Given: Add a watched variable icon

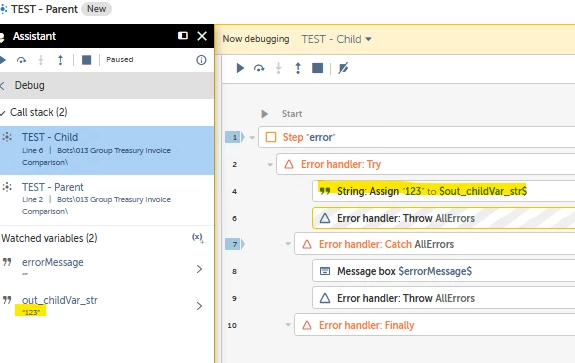Looking at the screenshot, I should (x=198, y=238).
